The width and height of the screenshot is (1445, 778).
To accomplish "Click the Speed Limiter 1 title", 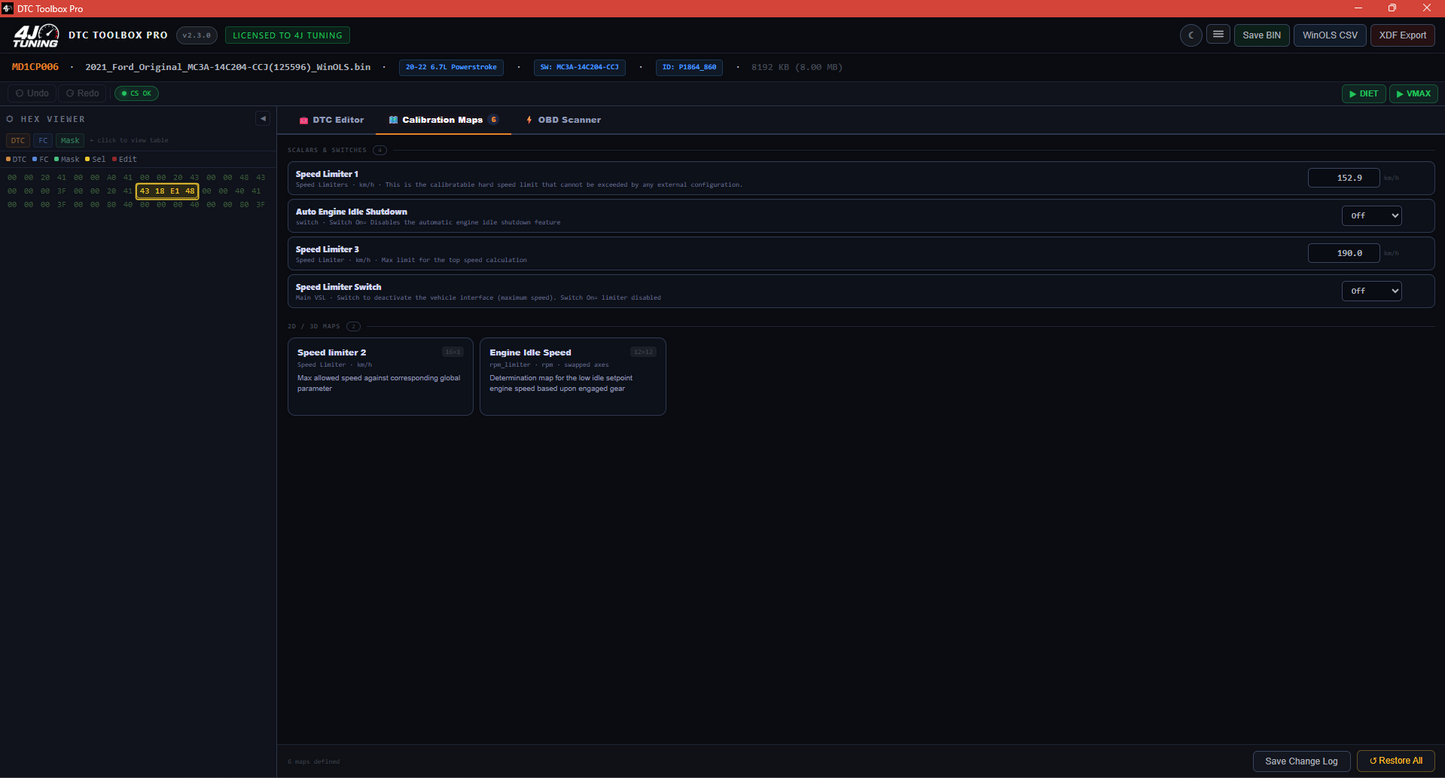I will tap(326, 174).
